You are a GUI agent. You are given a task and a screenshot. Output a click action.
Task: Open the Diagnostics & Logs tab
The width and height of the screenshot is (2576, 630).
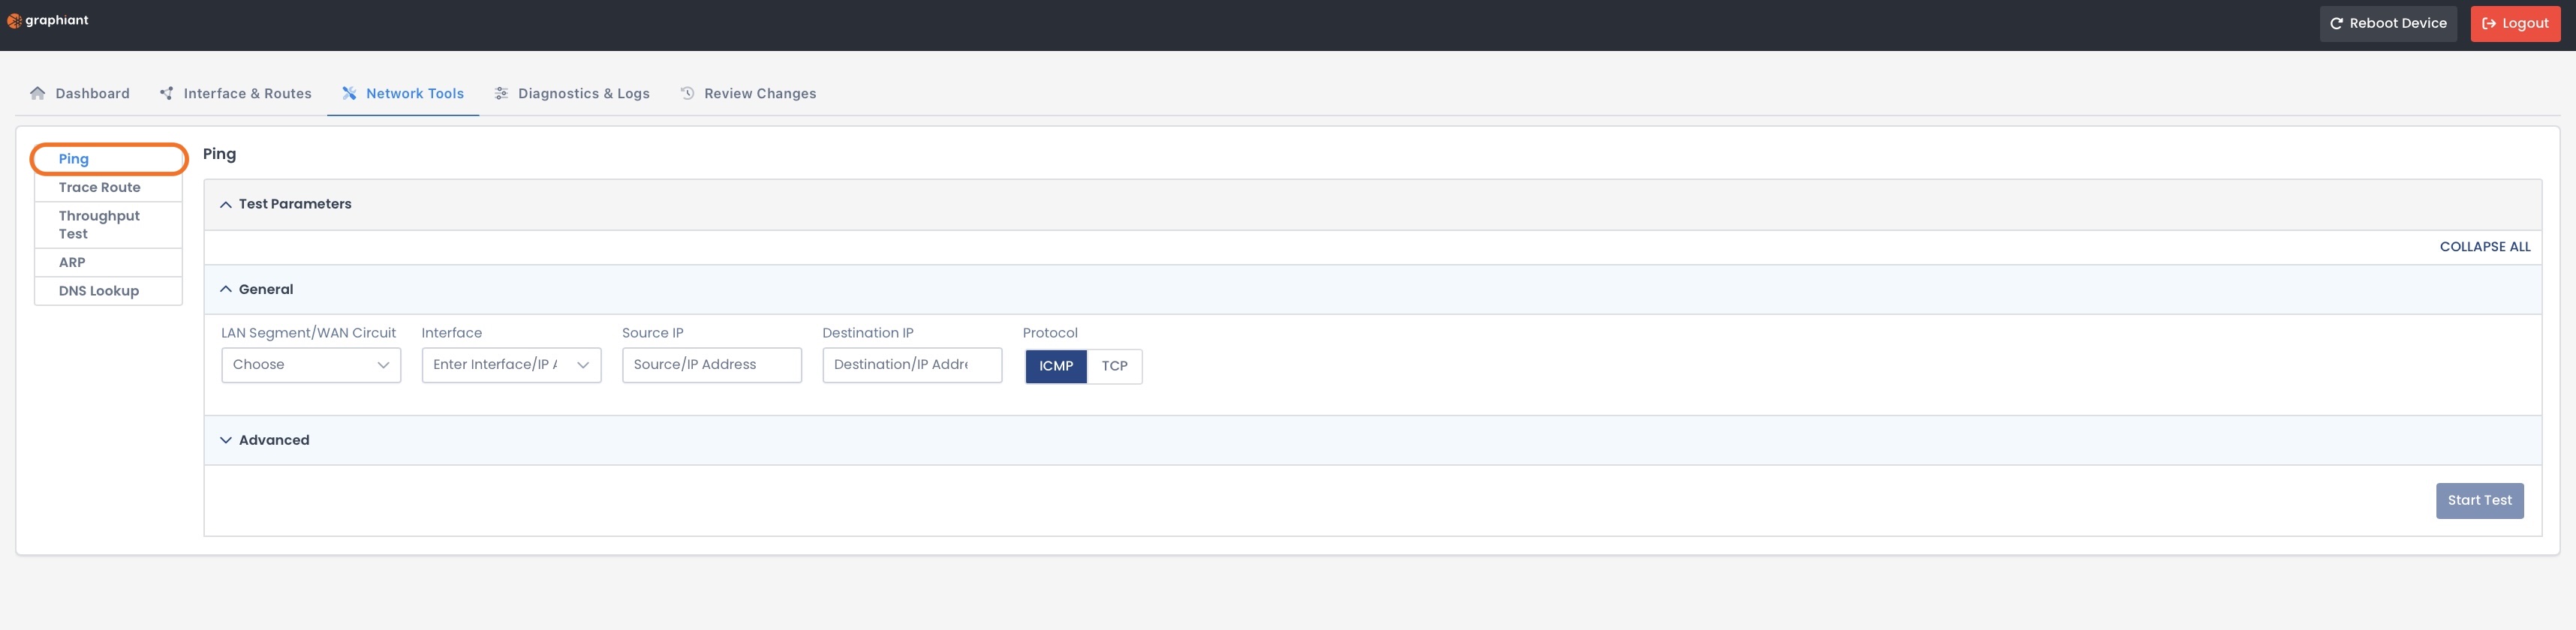click(x=572, y=93)
